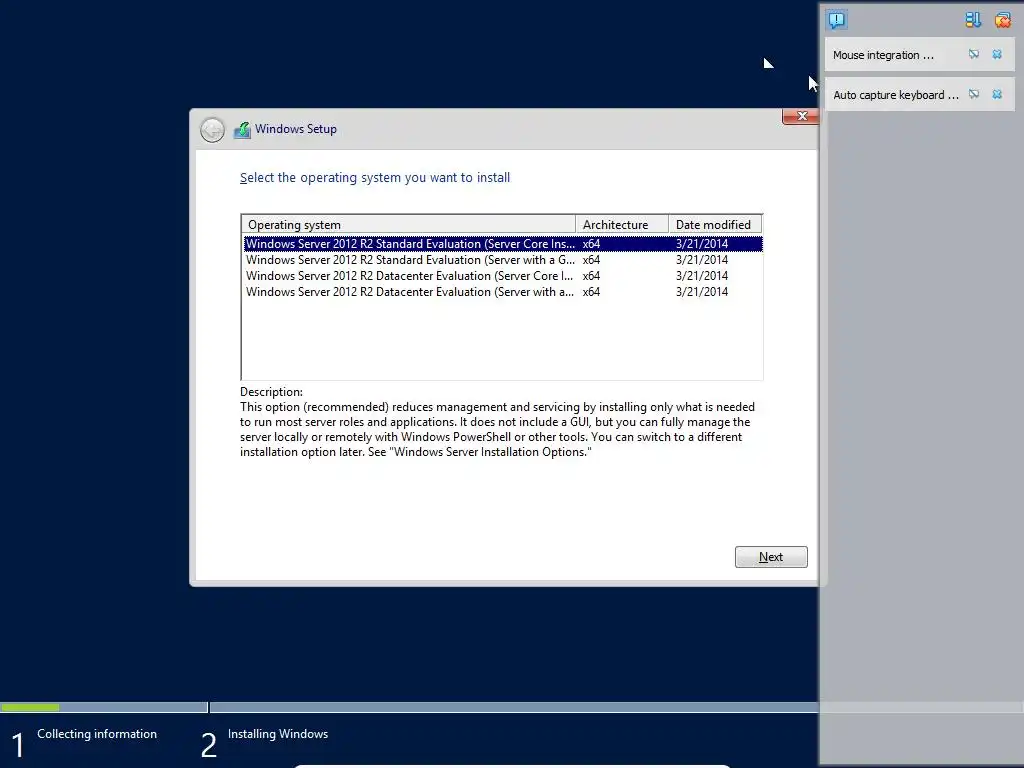Sort by Operating system column header
Viewport: 1024px width, 768px height.
click(408, 225)
